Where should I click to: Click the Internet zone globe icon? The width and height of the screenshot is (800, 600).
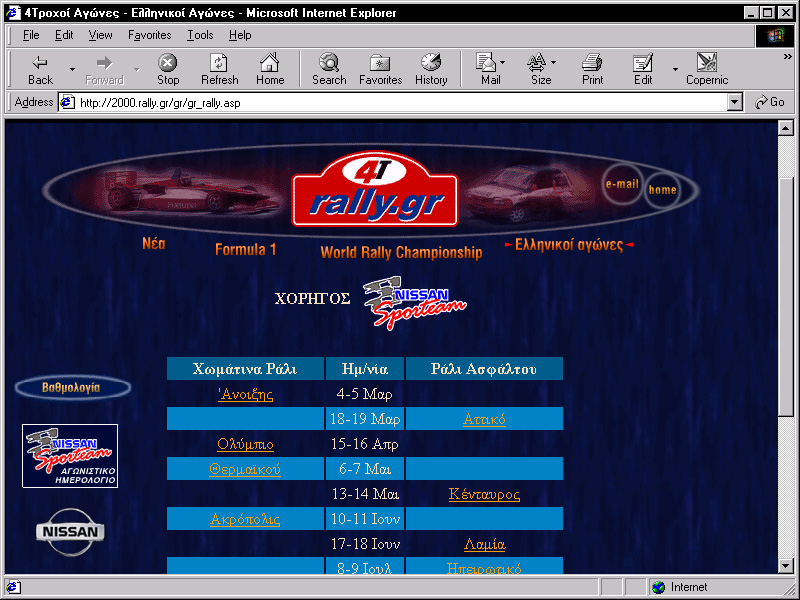659,587
